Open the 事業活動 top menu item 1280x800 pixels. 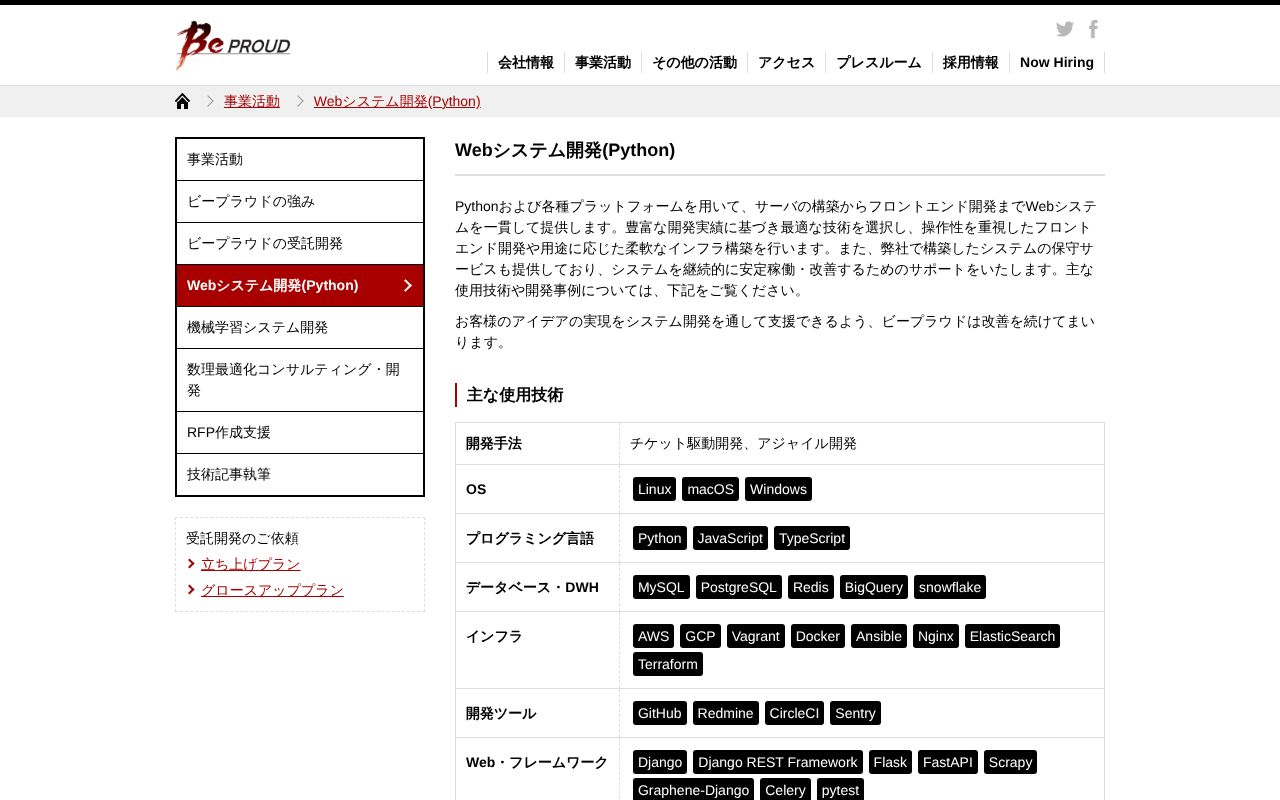[x=603, y=62]
